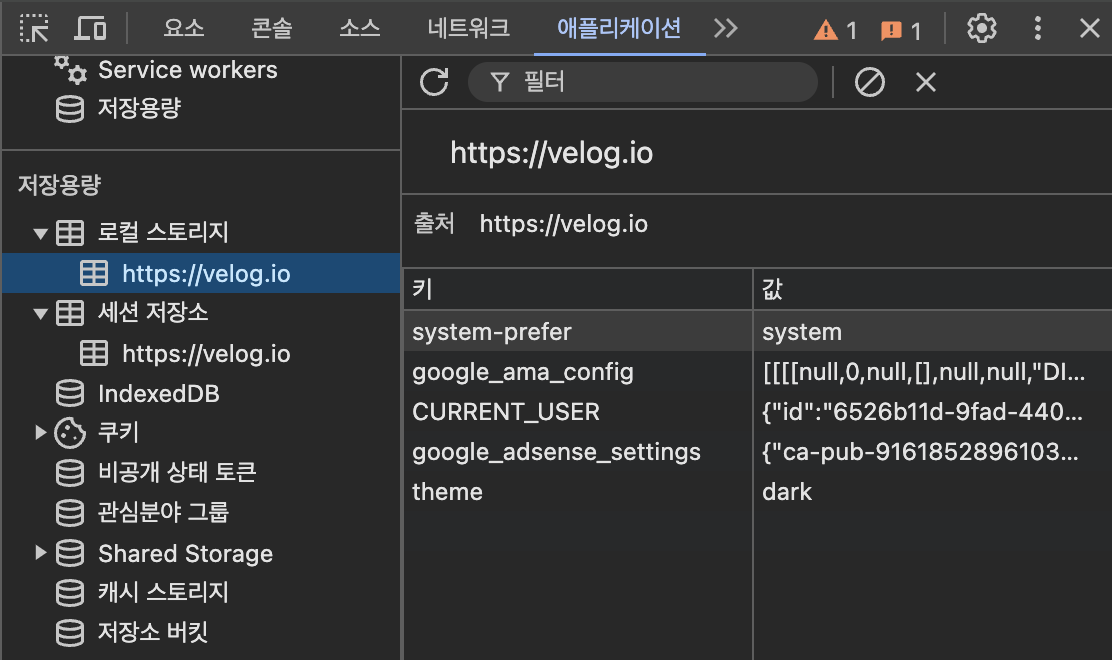Select the google_adsense_settings key
This screenshot has height=660, width=1112.
(x=556, y=452)
